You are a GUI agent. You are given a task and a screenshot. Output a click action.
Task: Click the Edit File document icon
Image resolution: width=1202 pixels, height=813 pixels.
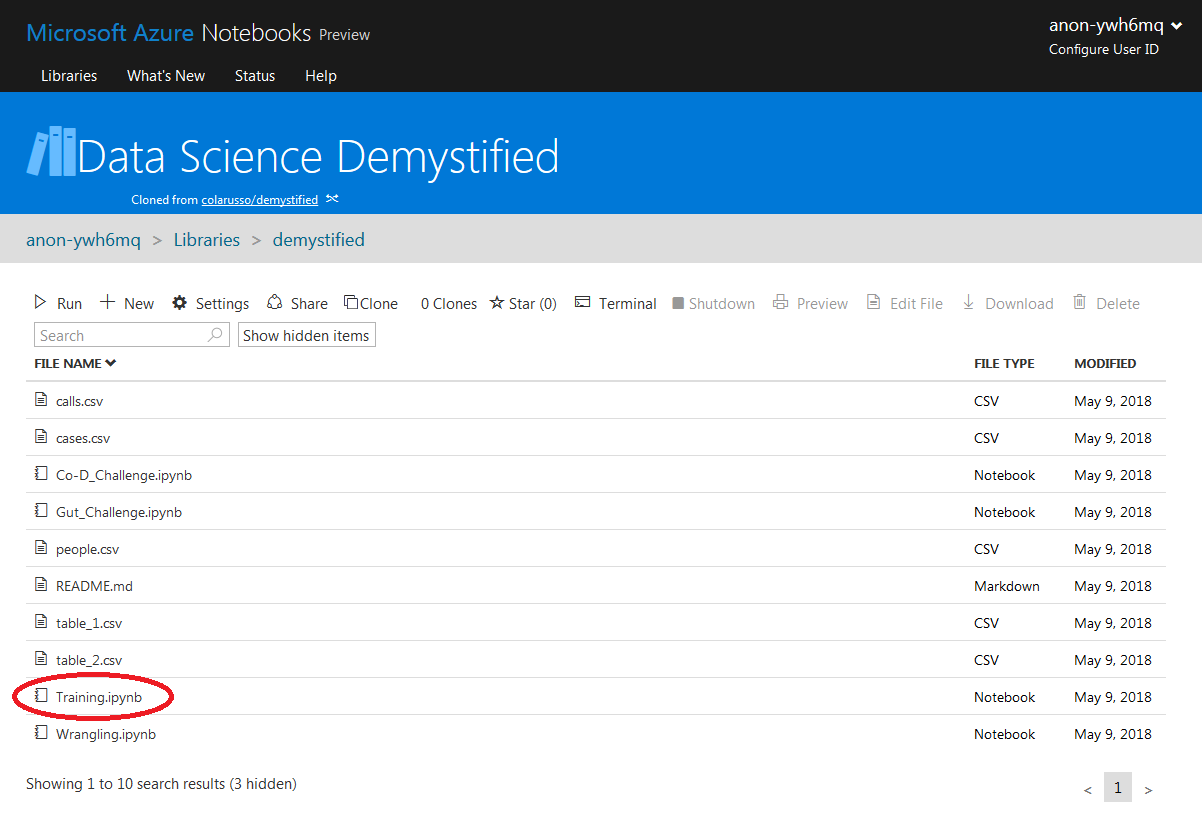873,302
